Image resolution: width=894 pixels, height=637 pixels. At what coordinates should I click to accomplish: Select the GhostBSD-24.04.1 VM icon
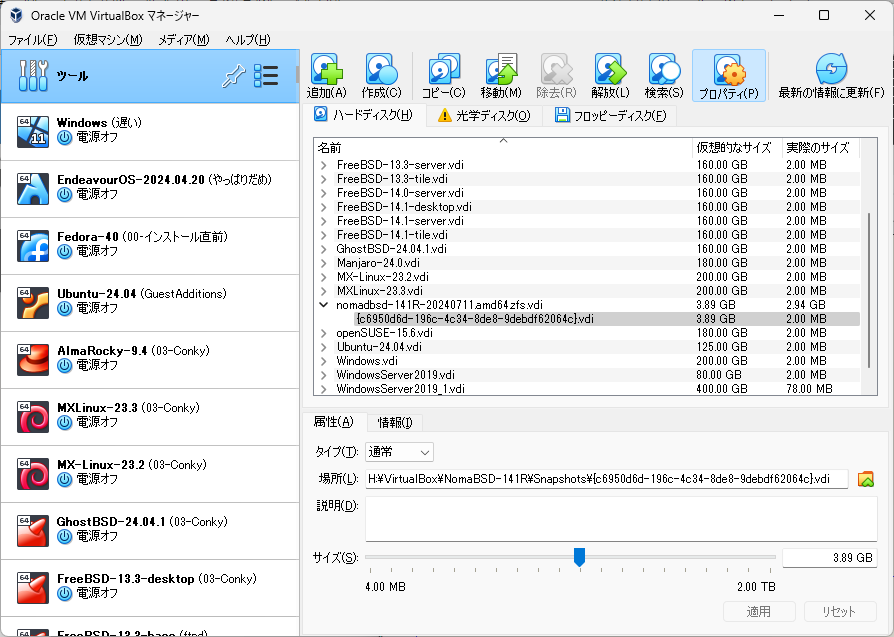(x=32, y=531)
